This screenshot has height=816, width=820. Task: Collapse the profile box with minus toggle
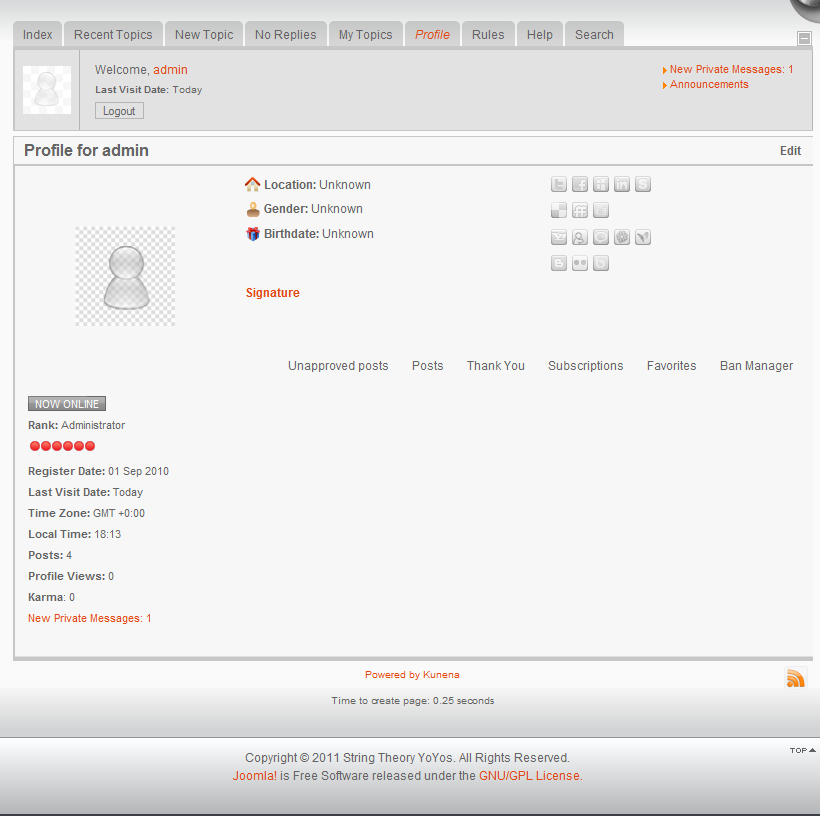[x=804, y=38]
